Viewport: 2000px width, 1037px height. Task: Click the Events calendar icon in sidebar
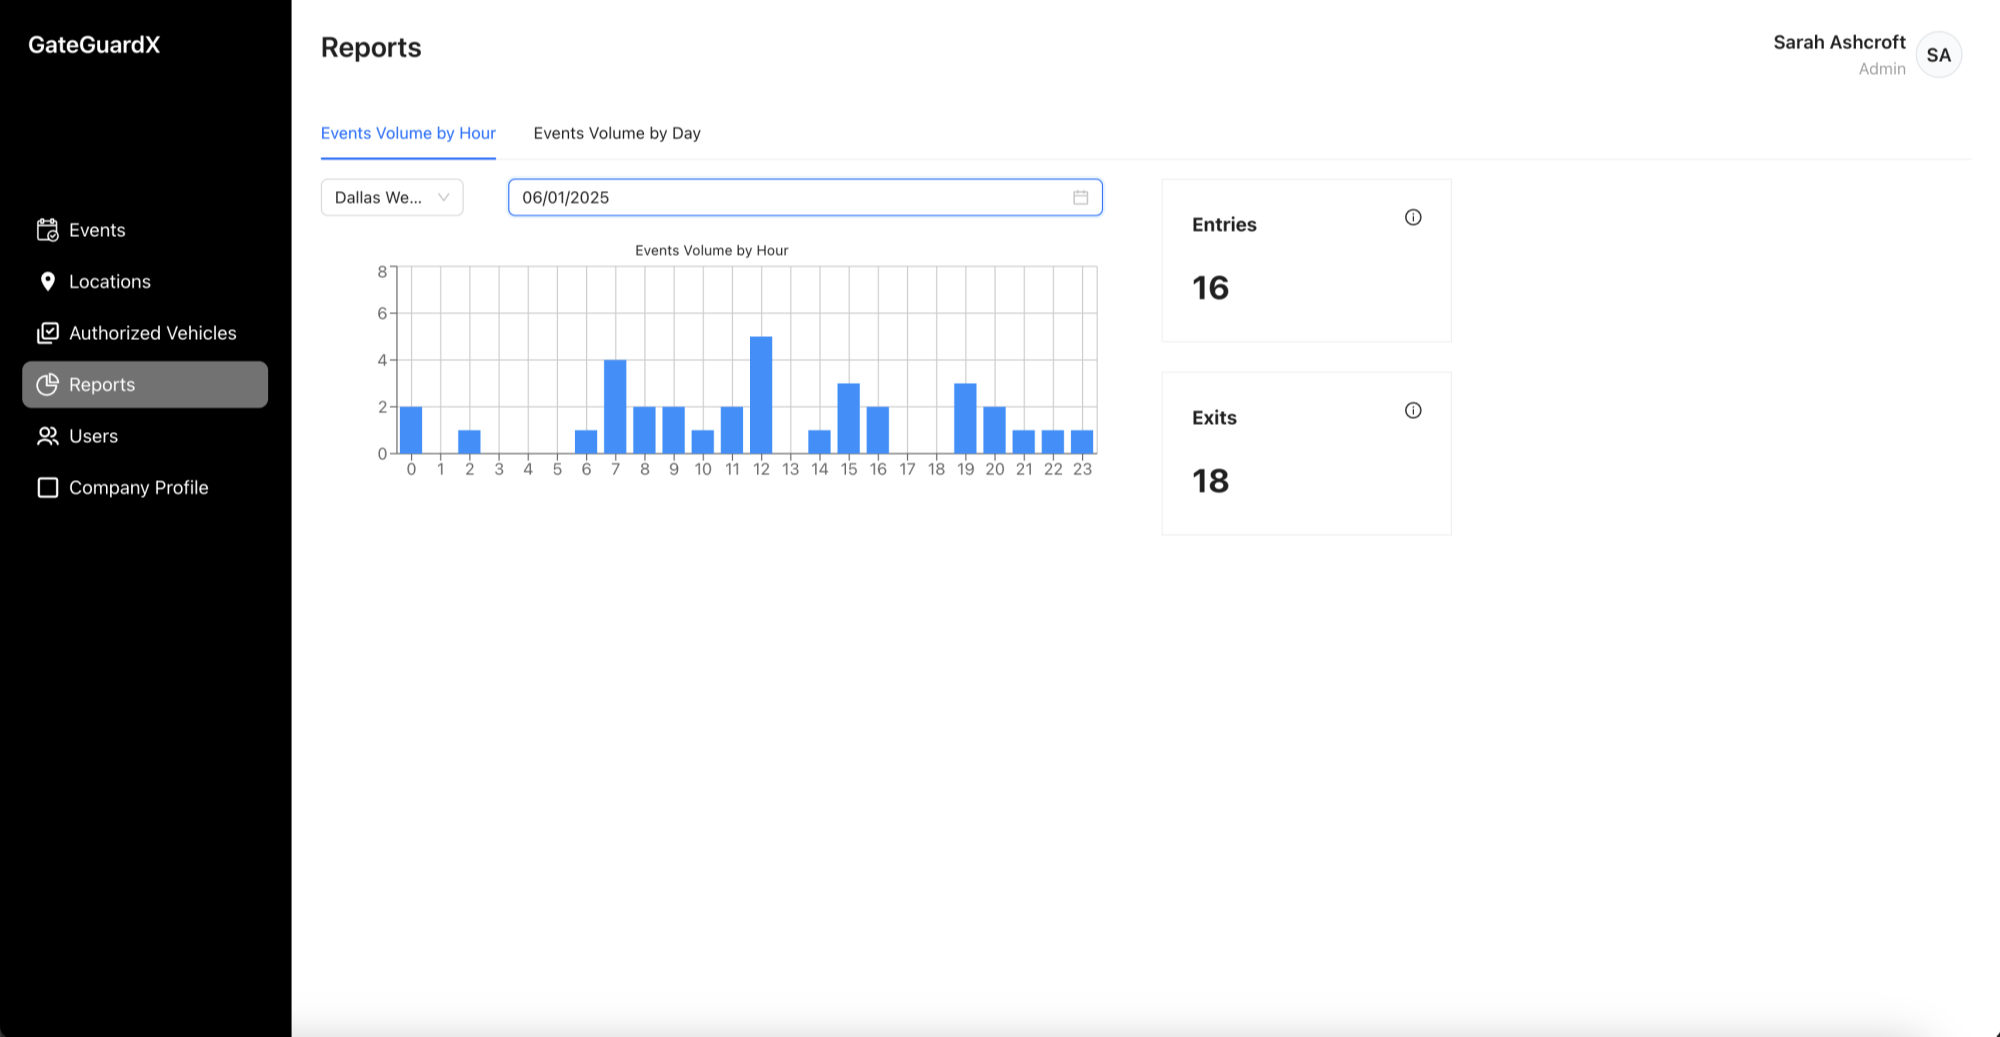point(47,230)
